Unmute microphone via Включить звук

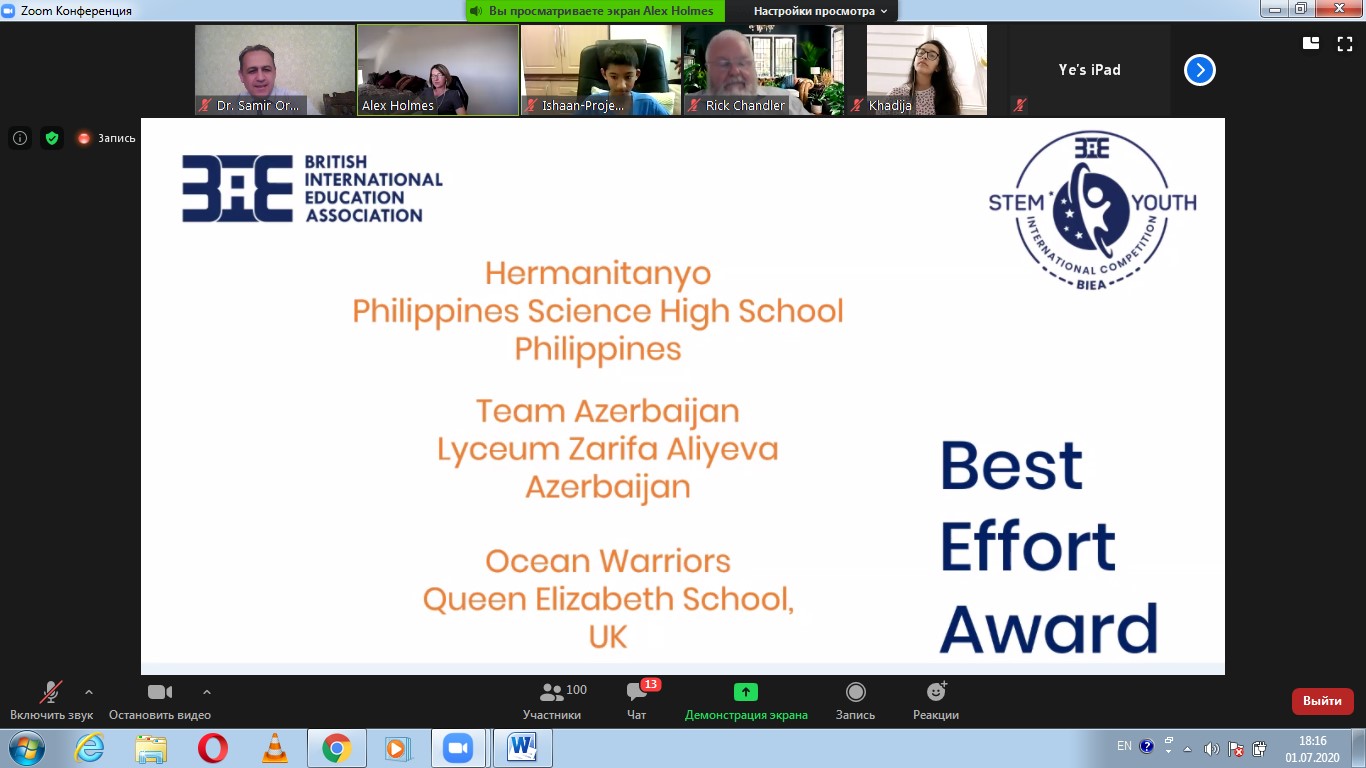click(x=51, y=701)
